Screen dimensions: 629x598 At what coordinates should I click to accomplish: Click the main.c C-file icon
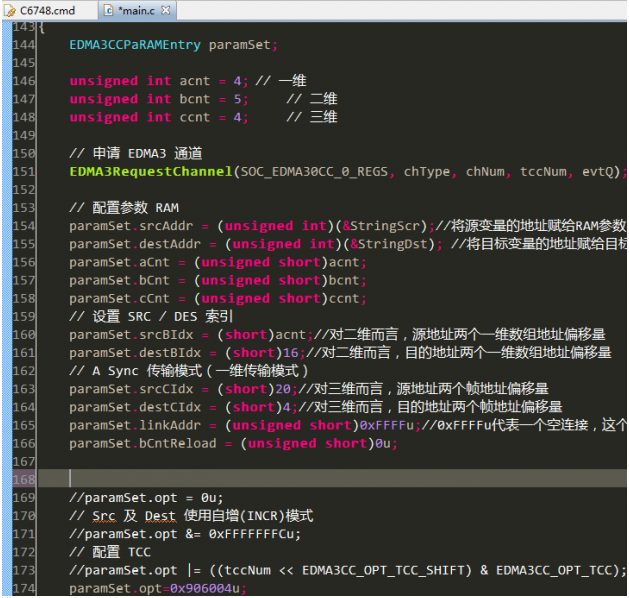click(x=108, y=10)
